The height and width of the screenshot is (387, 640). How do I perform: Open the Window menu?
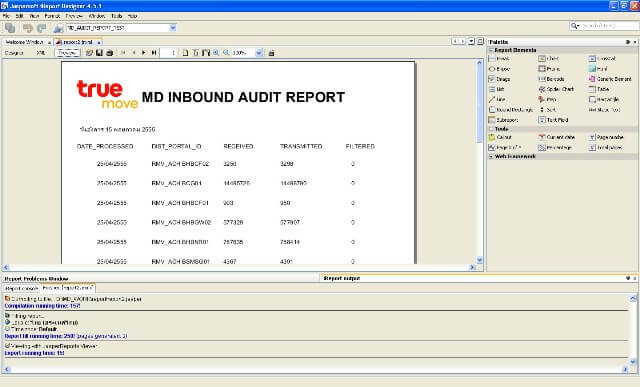pos(97,16)
